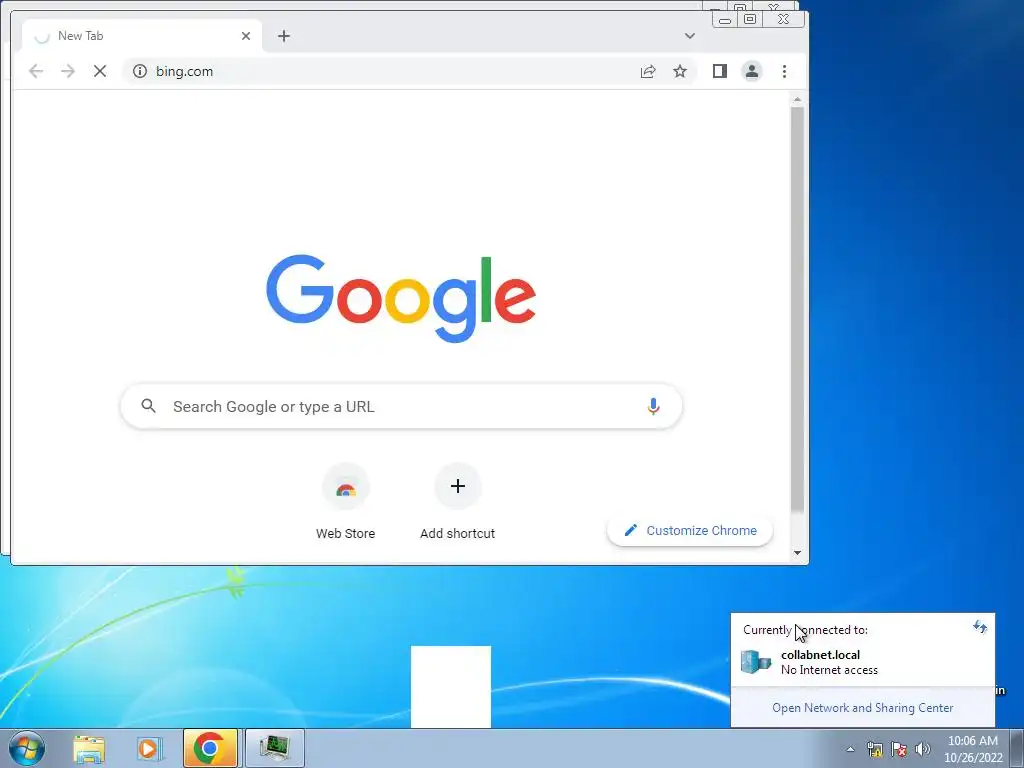The height and width of the screenshot is (768, 1024).
Task: Click the network tray icon
Action: click(x=874, y=749)
